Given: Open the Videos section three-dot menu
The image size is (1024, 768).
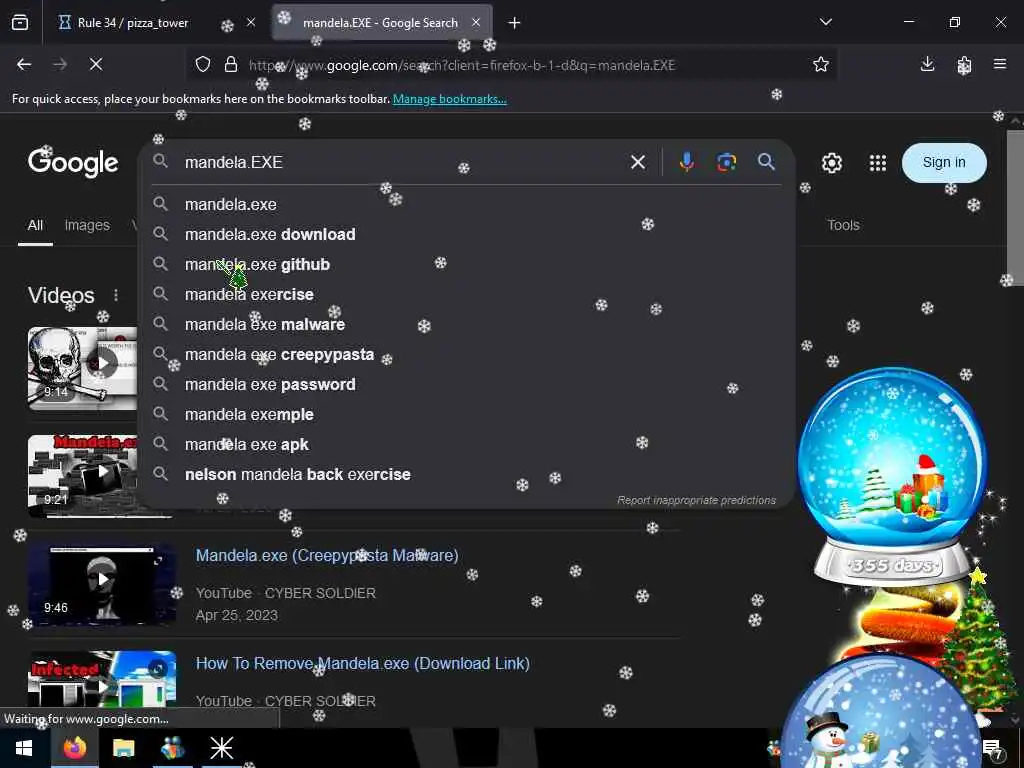Looking at the screenshot, I should click(x=116, y=295).
